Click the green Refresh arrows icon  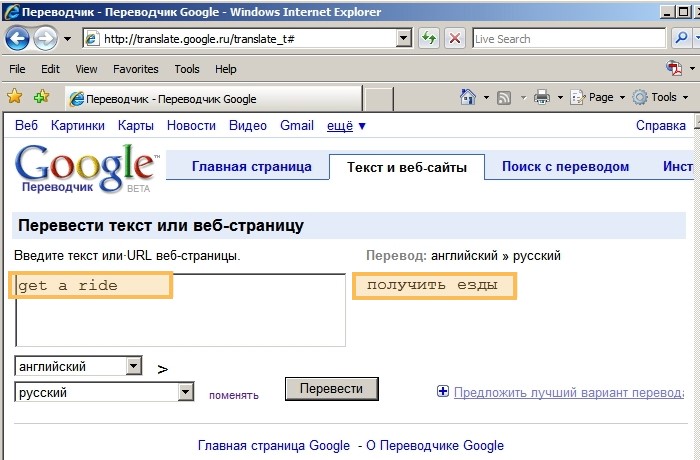tap(429, 38)
